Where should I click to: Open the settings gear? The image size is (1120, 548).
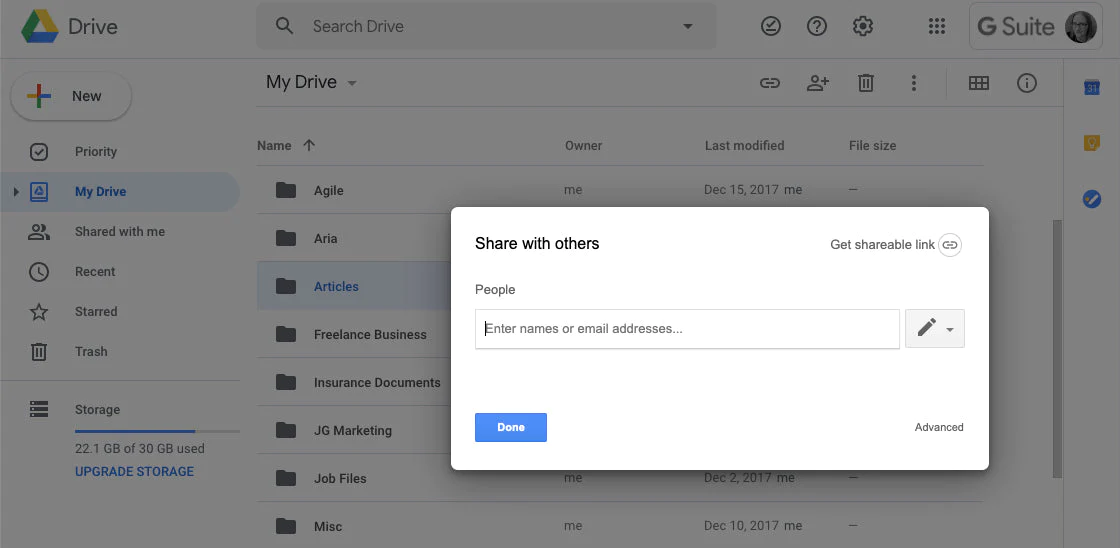pyautogui.click(x=863, y=26)
